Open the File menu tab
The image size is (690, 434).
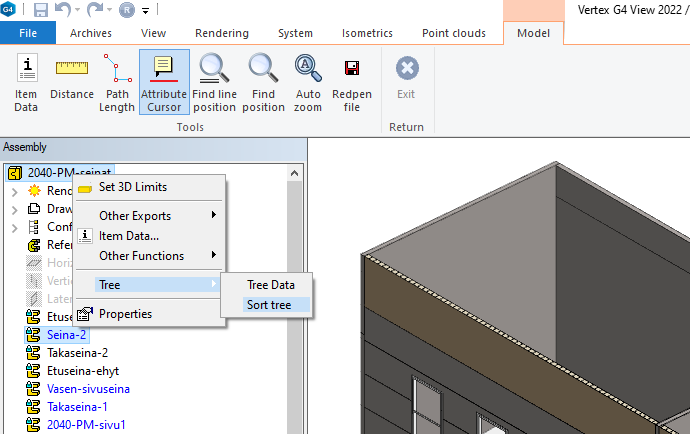tap(29, 33)
